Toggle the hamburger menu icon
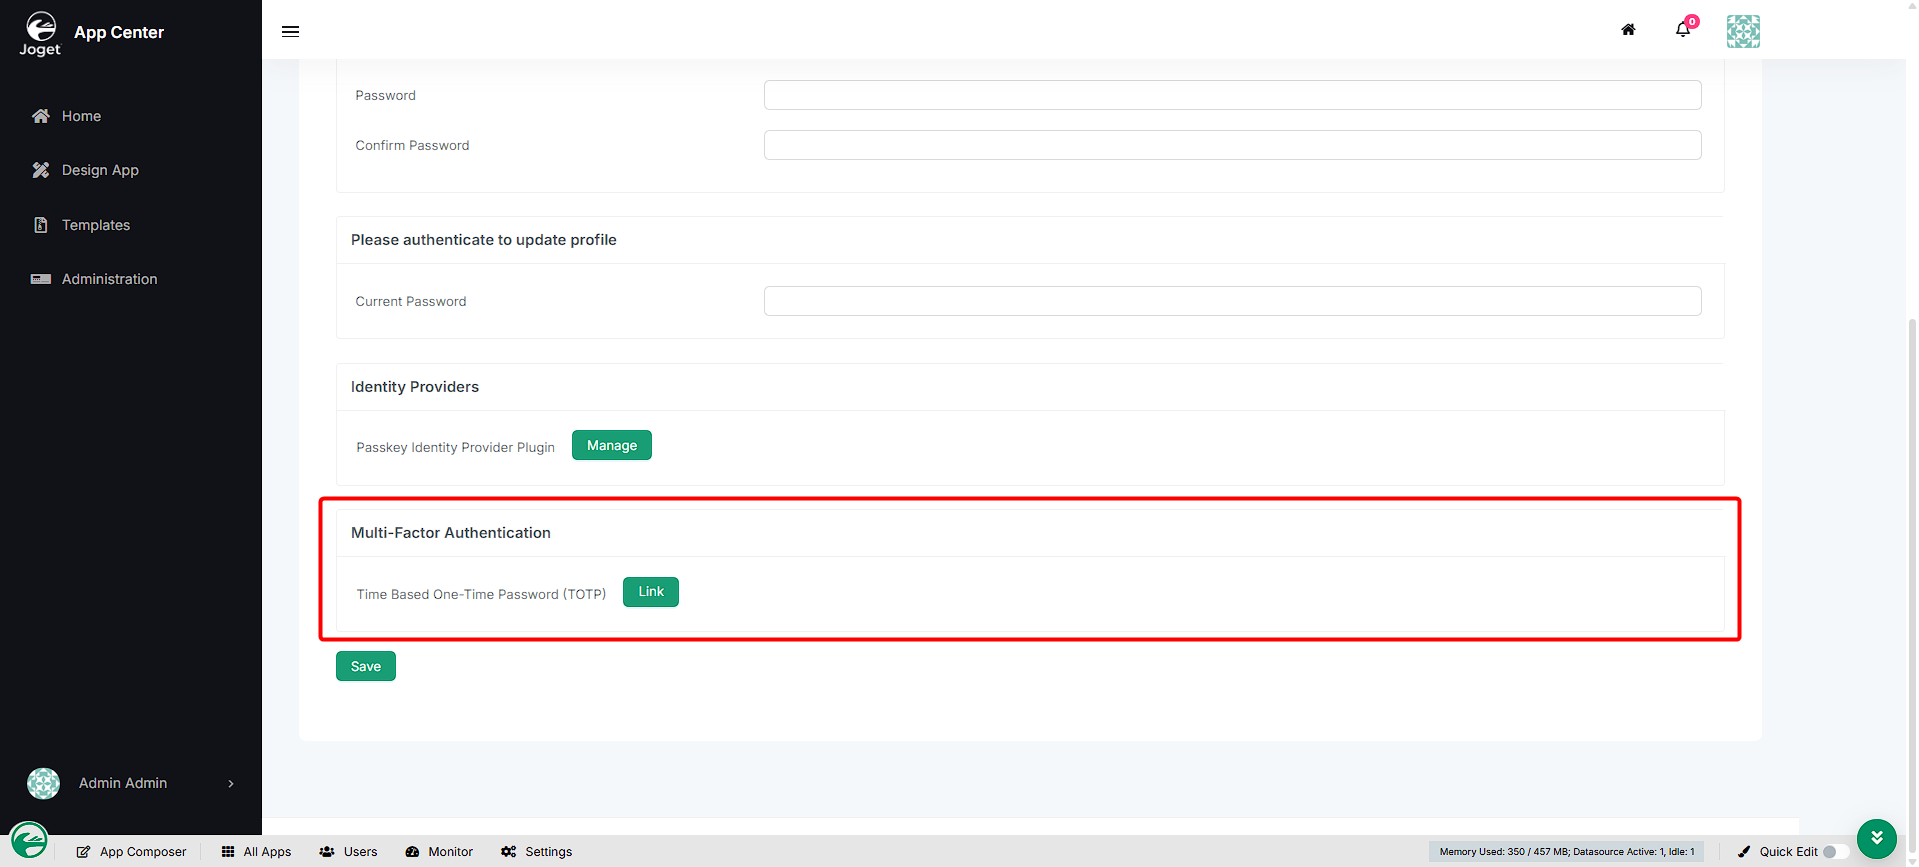Viewport: 1919px width, 867px height. pos(291,32)
